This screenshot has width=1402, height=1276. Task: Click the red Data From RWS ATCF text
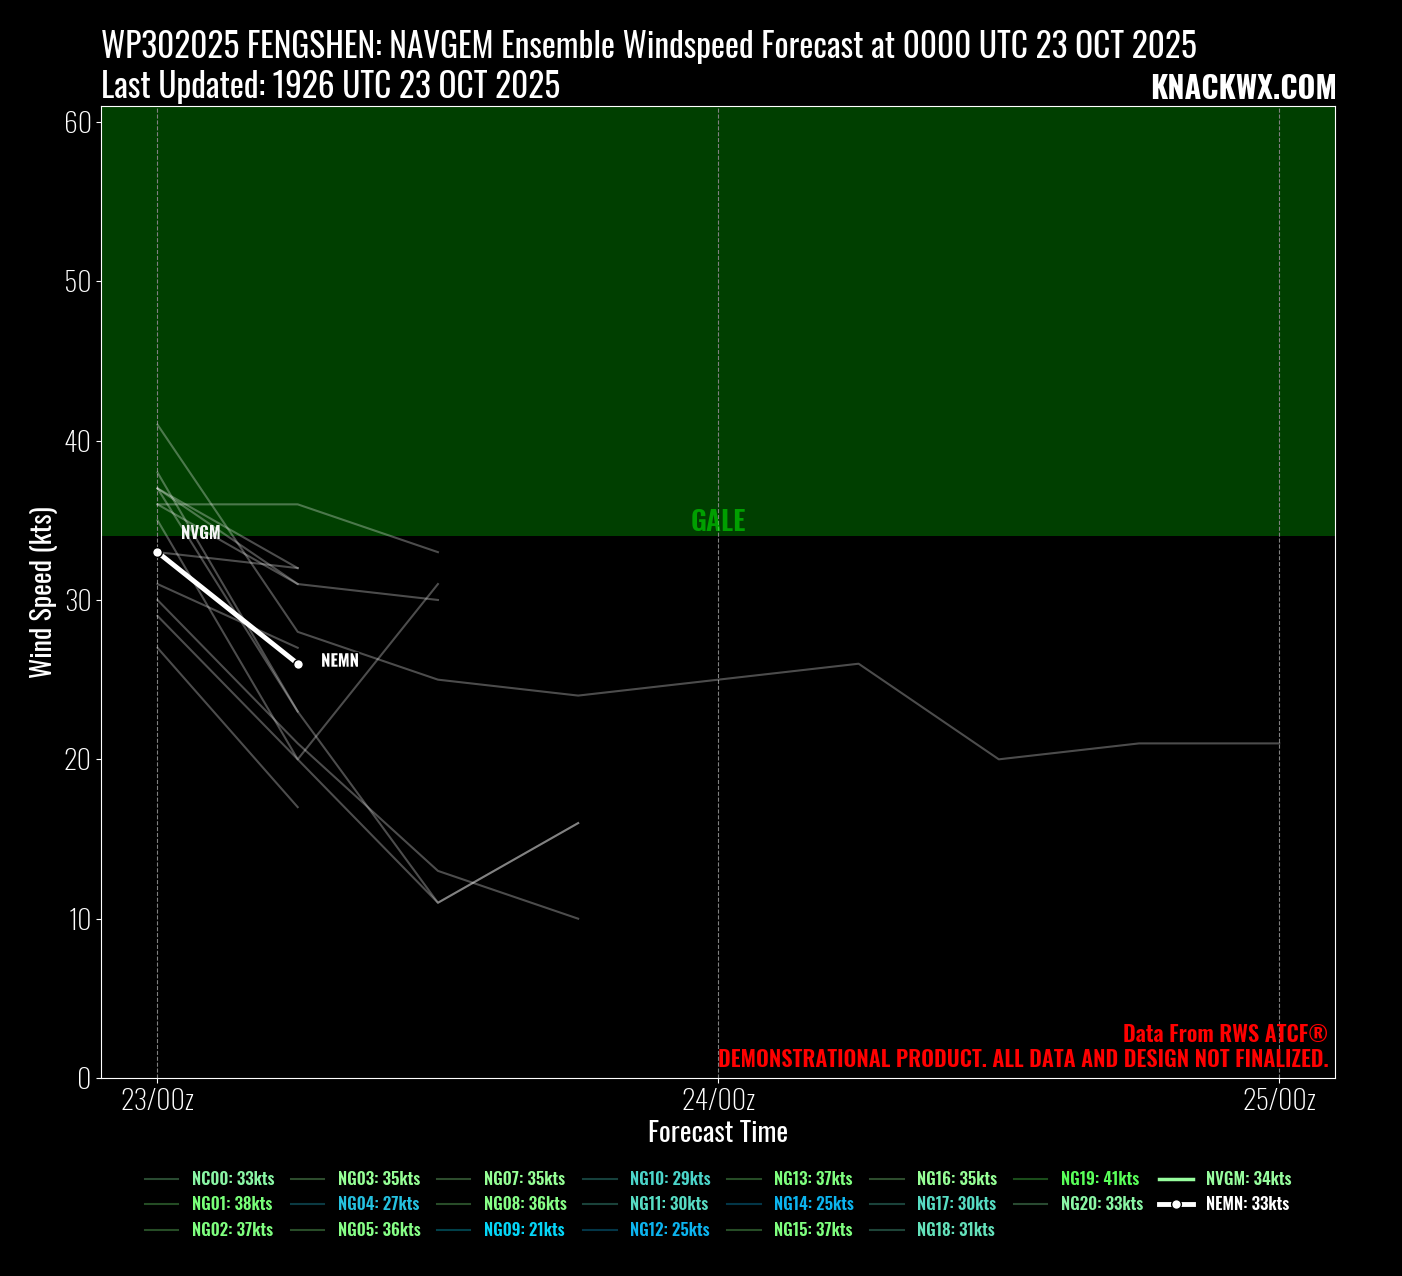coord(1225,1034)
